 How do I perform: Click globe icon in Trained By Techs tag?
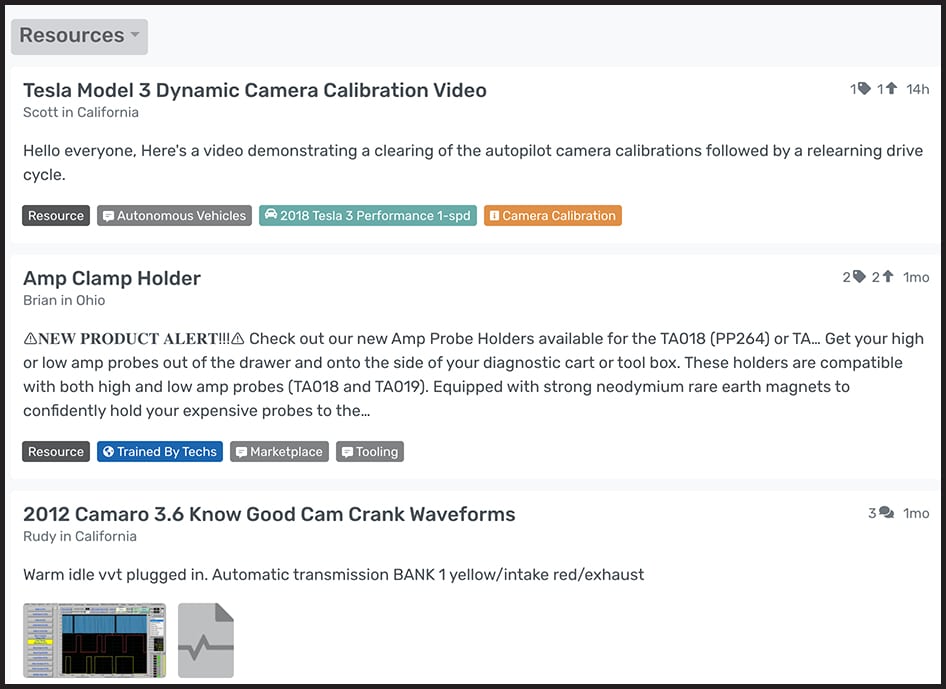click(x=109, y=451)
